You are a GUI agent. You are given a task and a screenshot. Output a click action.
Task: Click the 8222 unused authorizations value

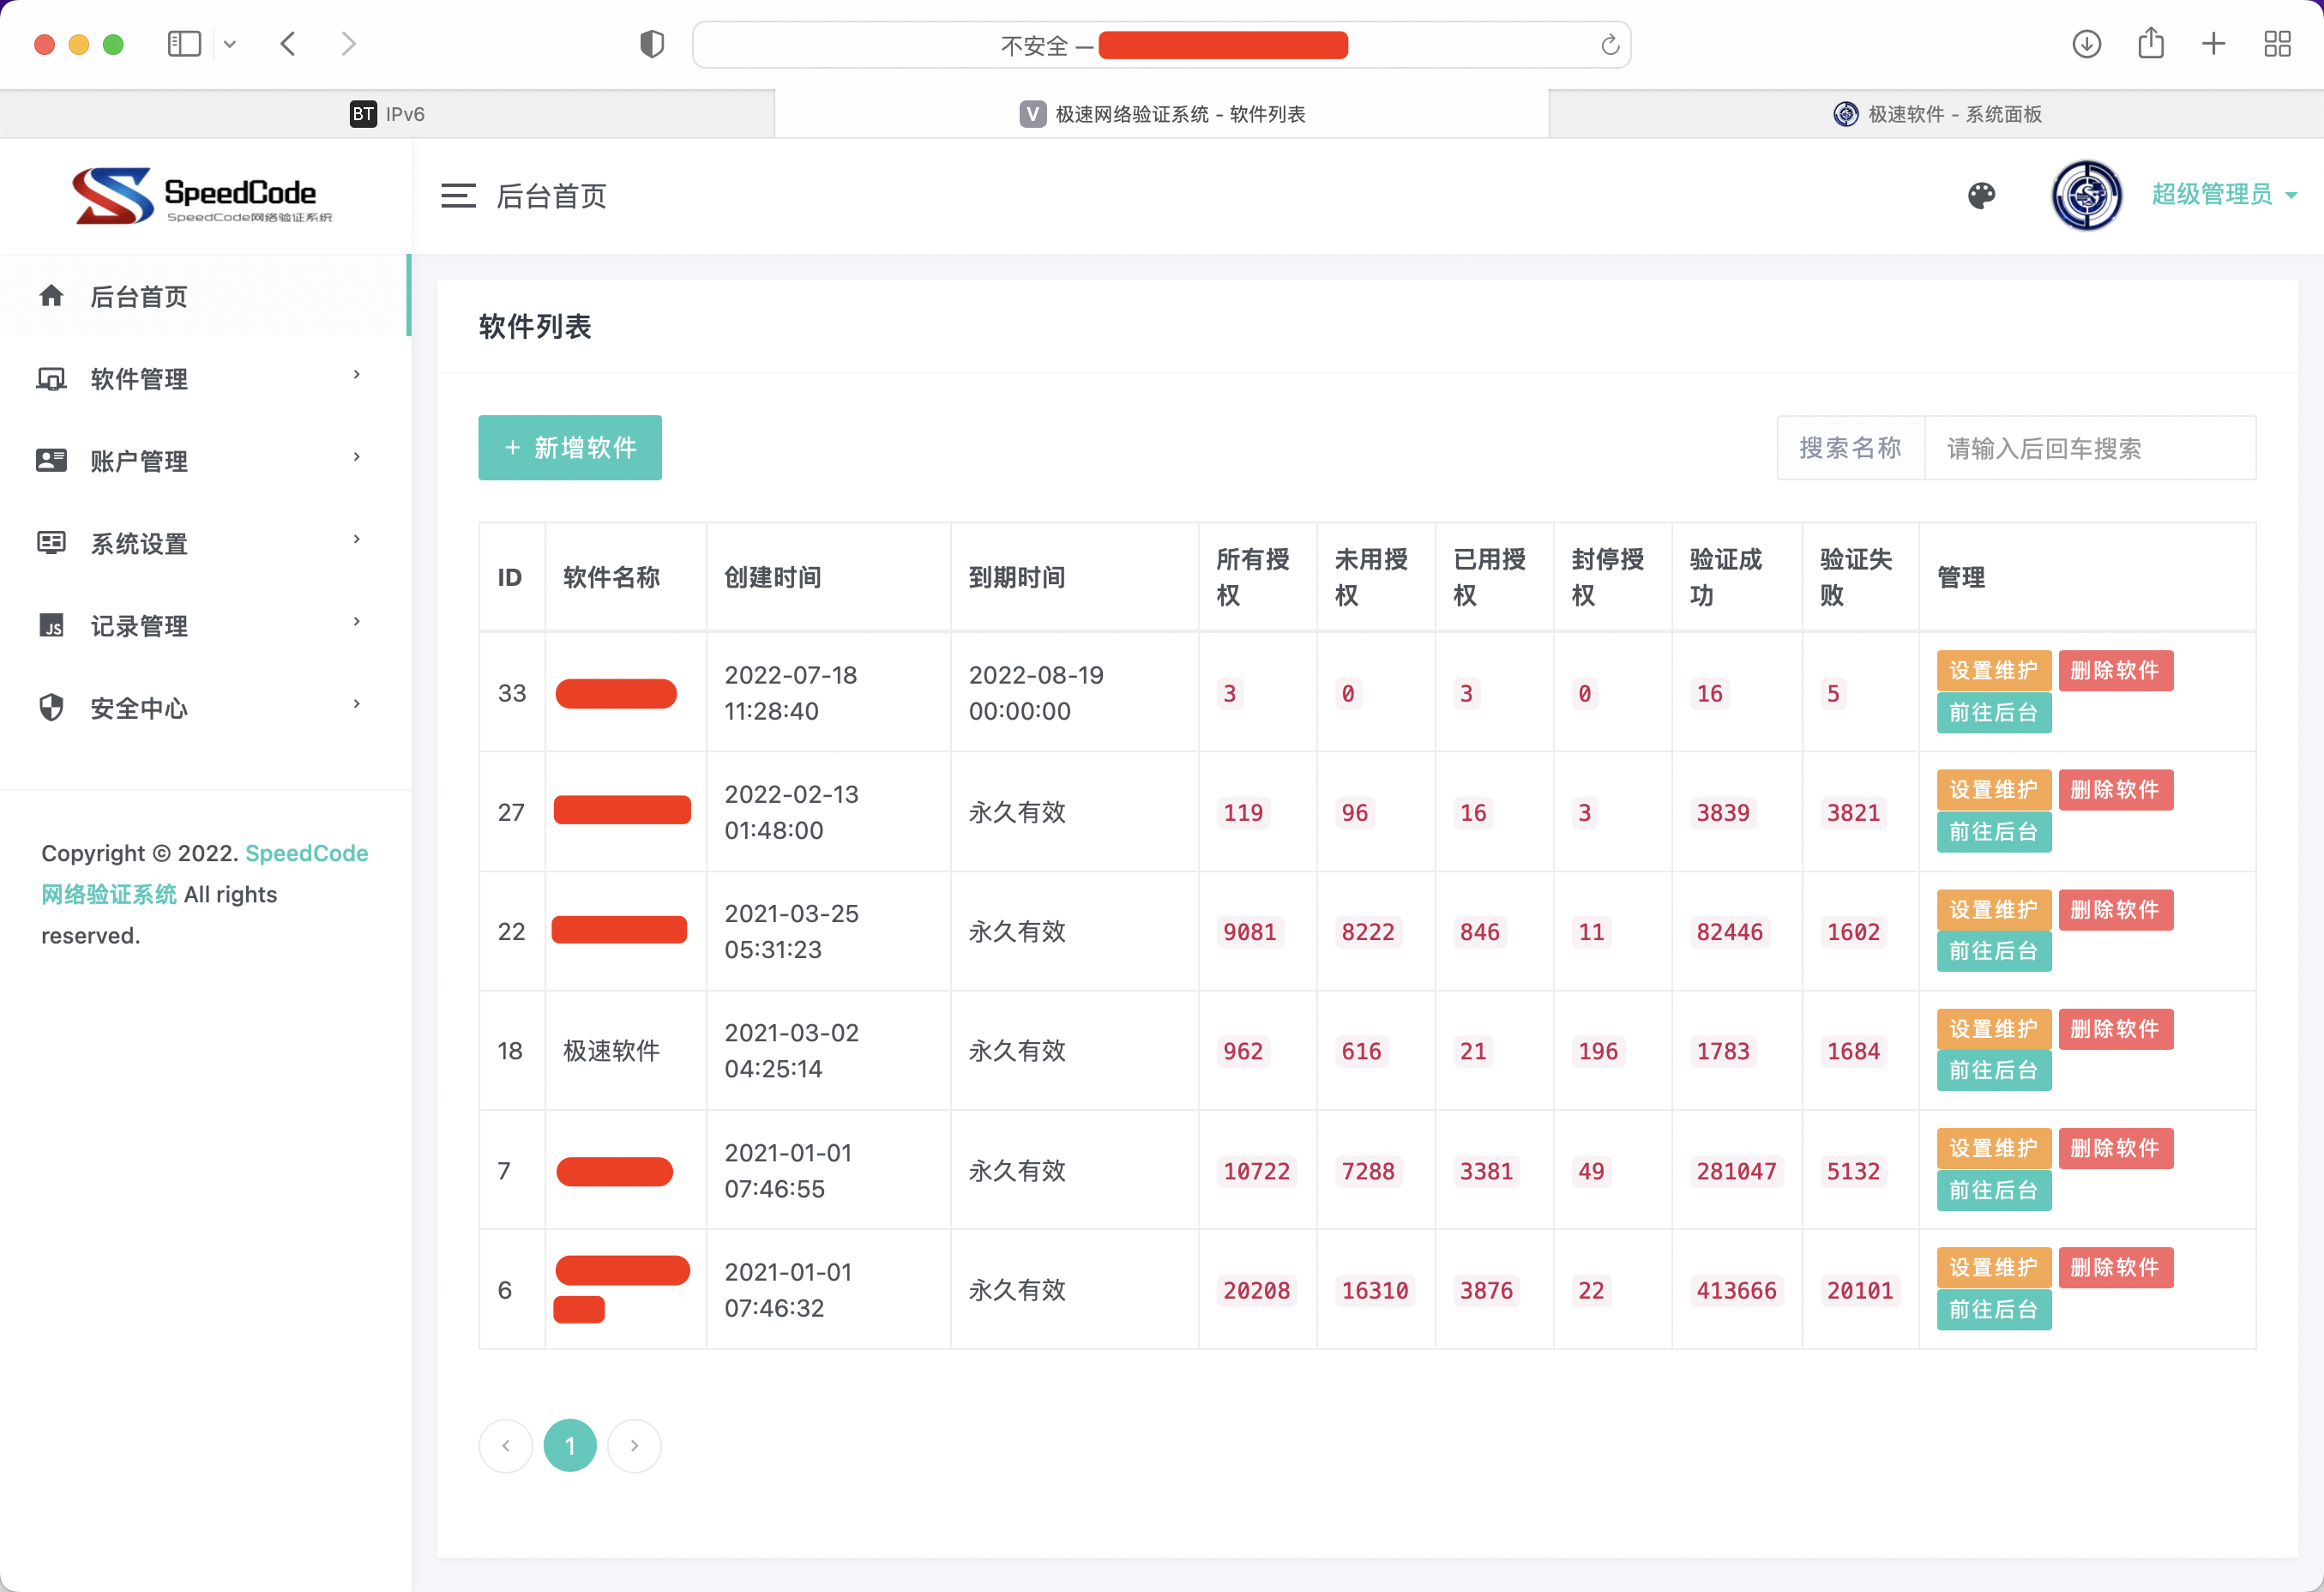click(1367, 932)
